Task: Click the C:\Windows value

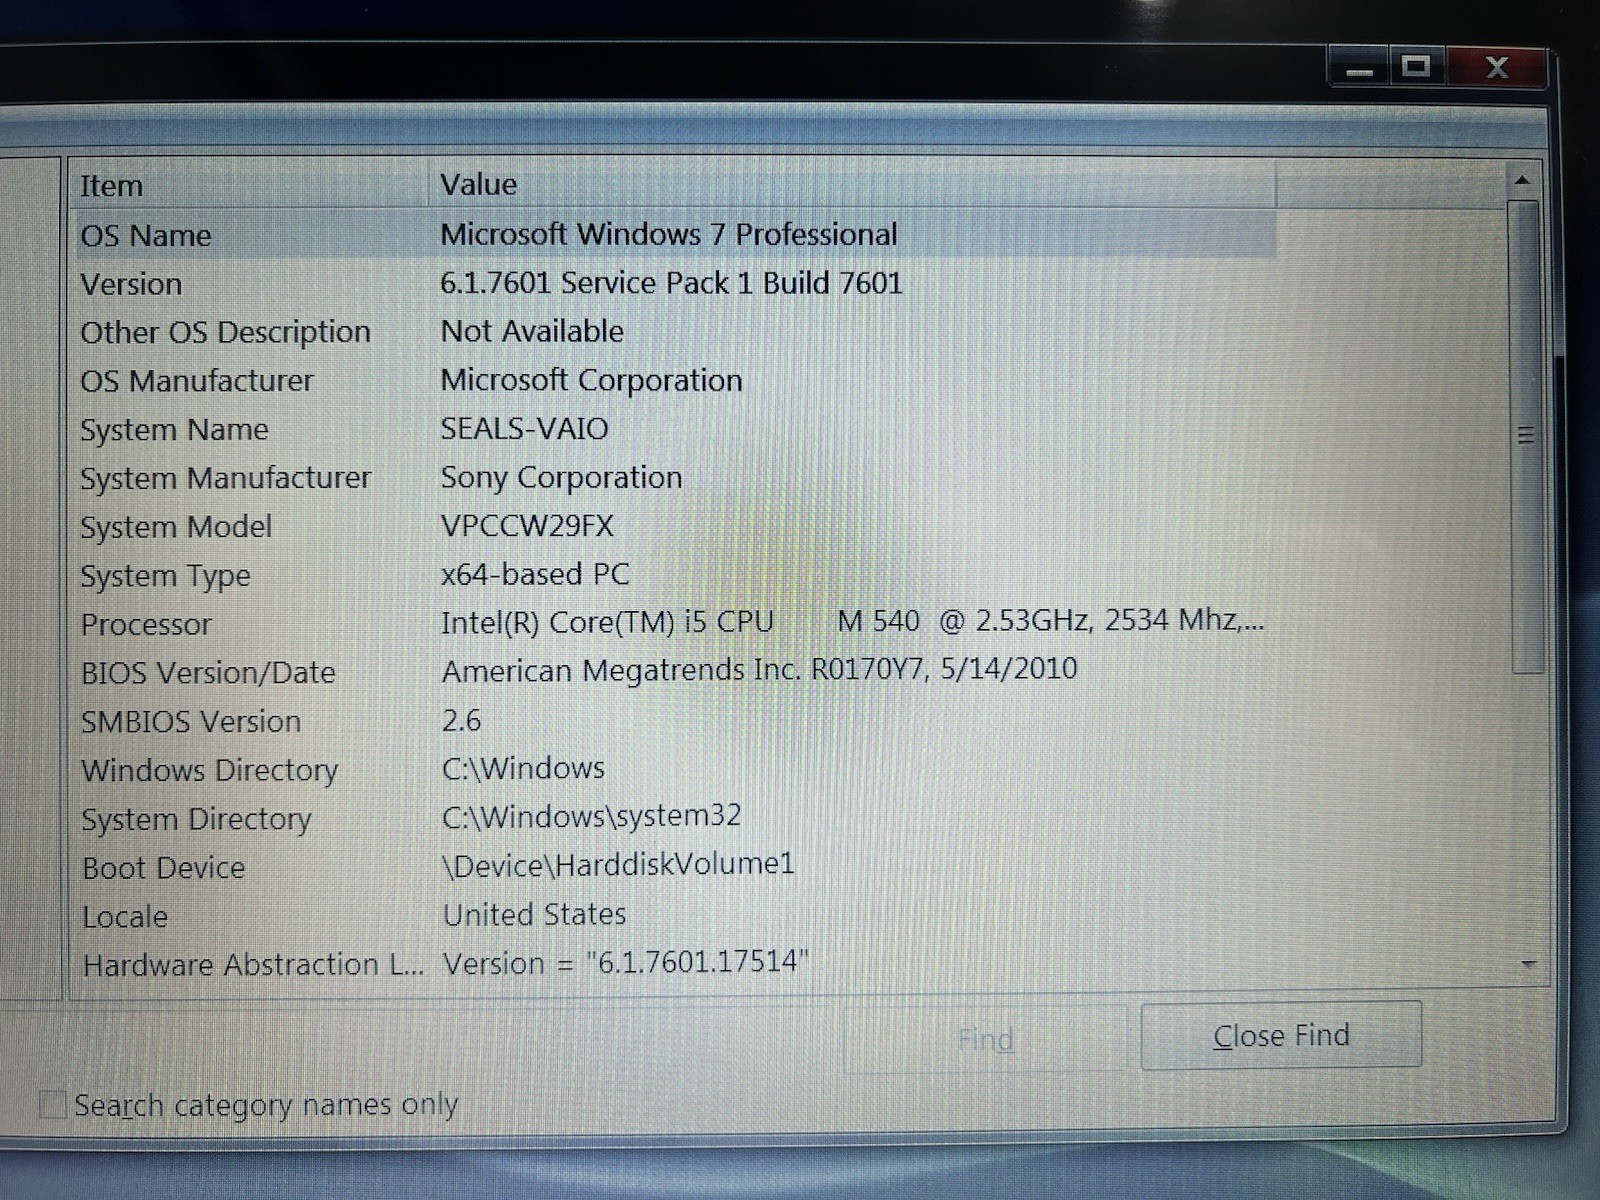Action: 523,768
